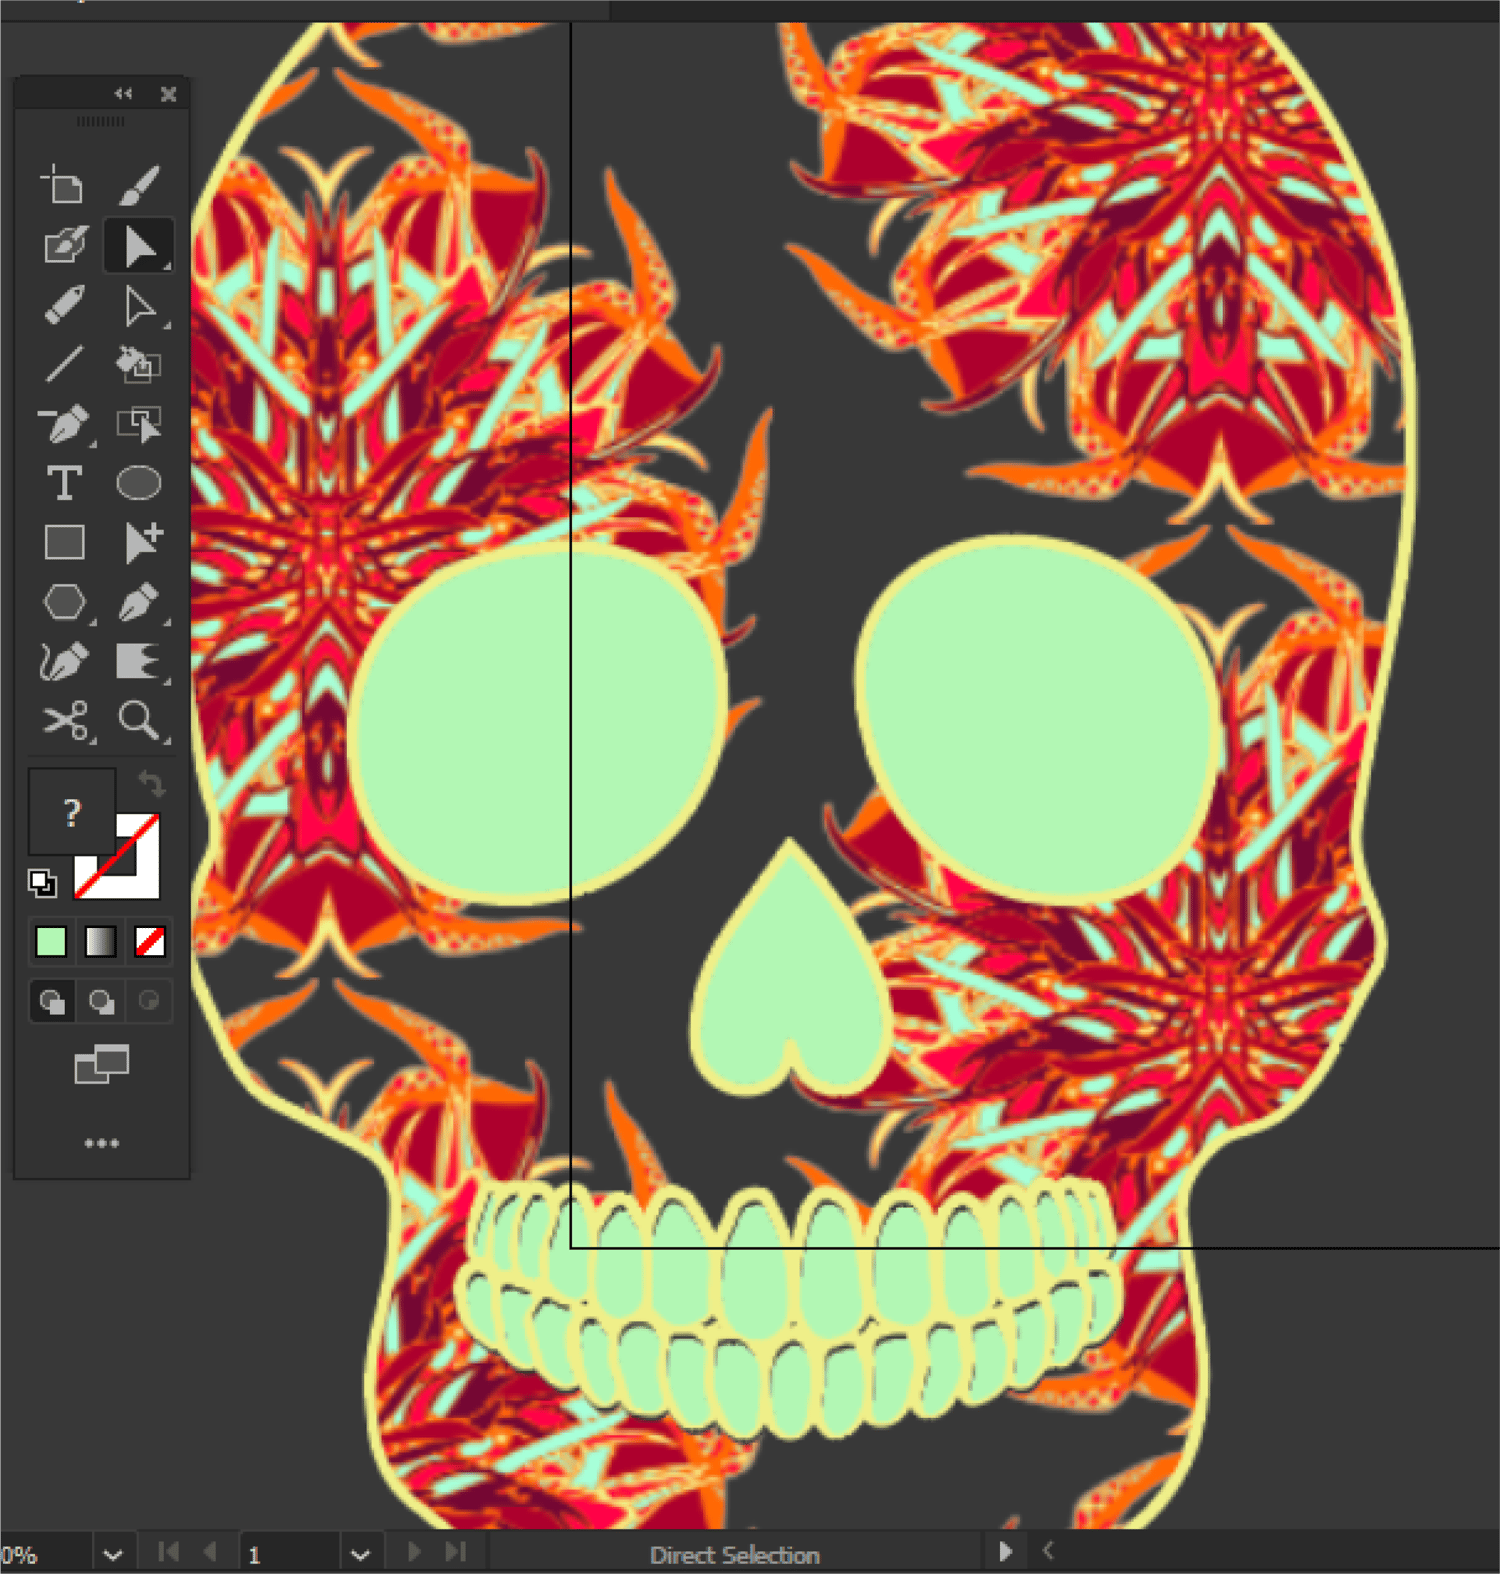Screen dimensions: 1500x1574
Task: Click the zoom percentage field
Action: point(46,1555)
